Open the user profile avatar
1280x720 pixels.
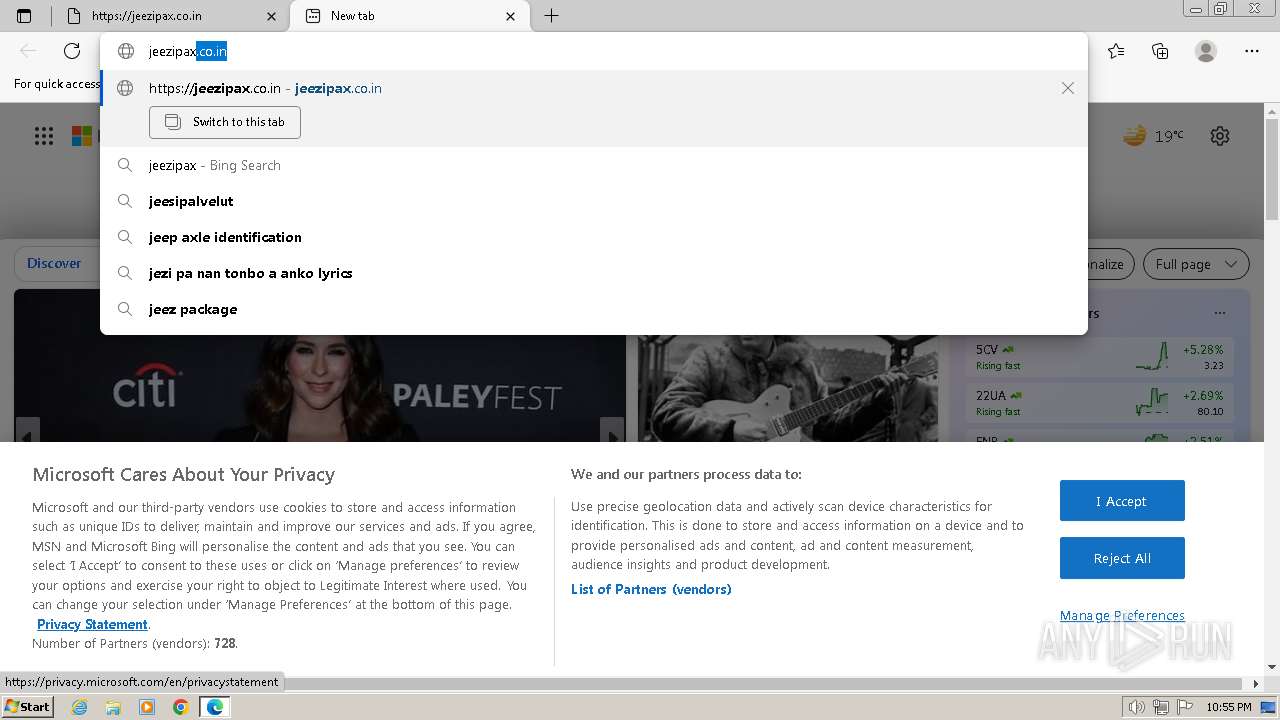tap(1206, 51)
